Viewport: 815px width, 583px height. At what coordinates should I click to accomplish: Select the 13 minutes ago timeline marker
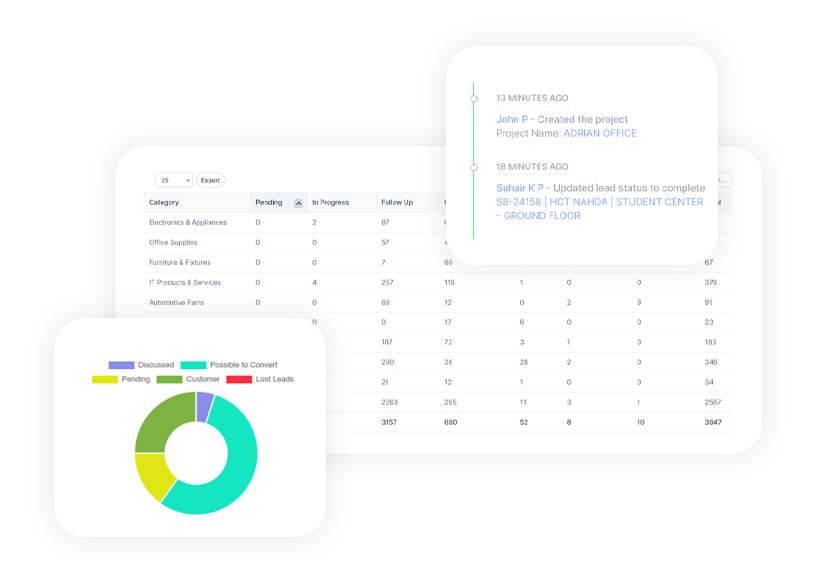[474, 98]
